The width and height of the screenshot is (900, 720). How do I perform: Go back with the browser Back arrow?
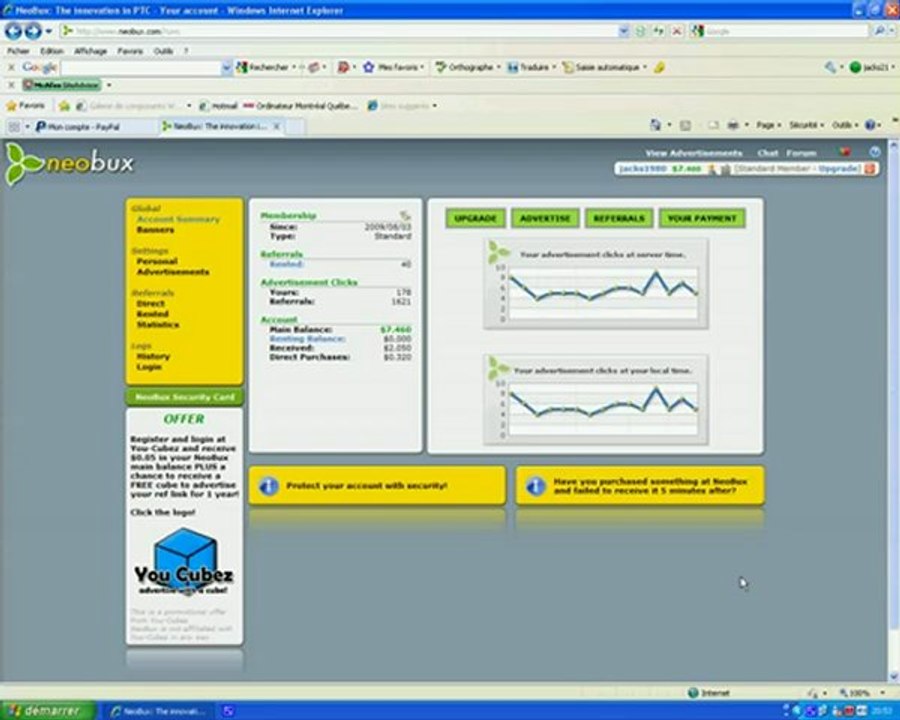[13, 30]
